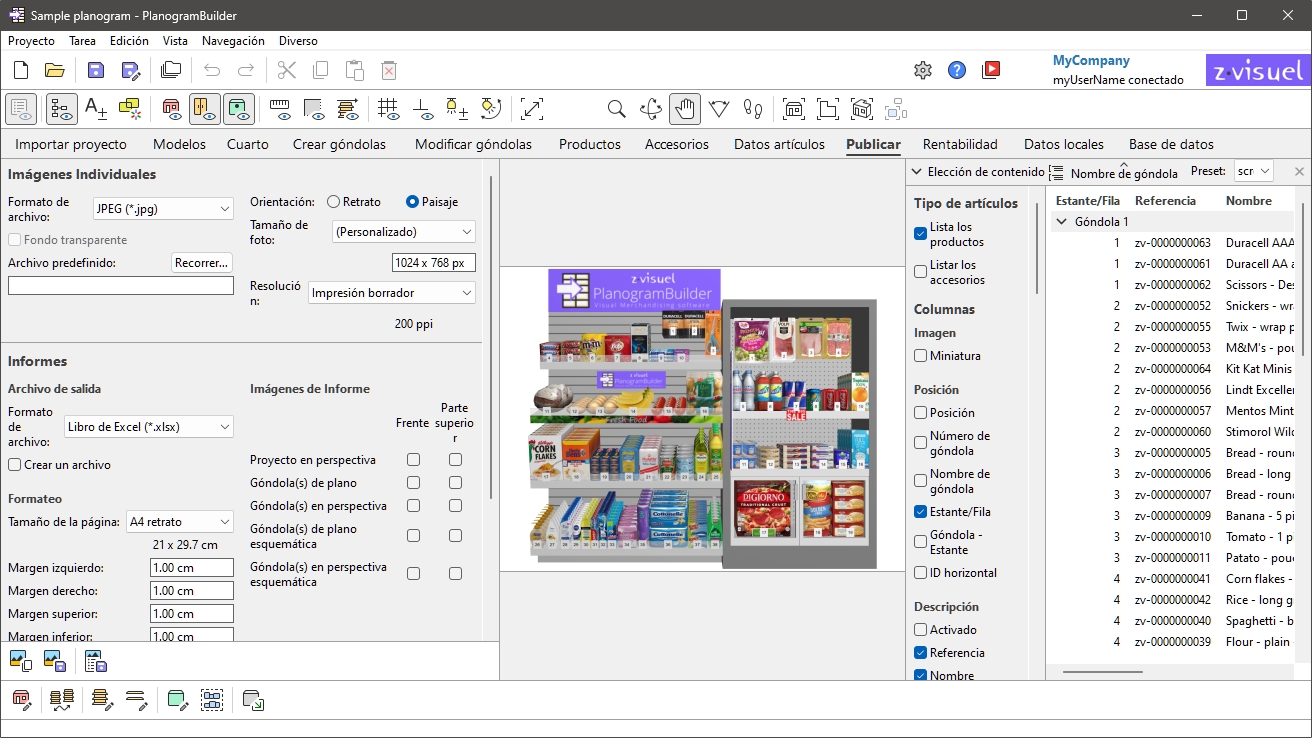
Task: Click copy image to clipboard icon
Action: coord(20,661)
